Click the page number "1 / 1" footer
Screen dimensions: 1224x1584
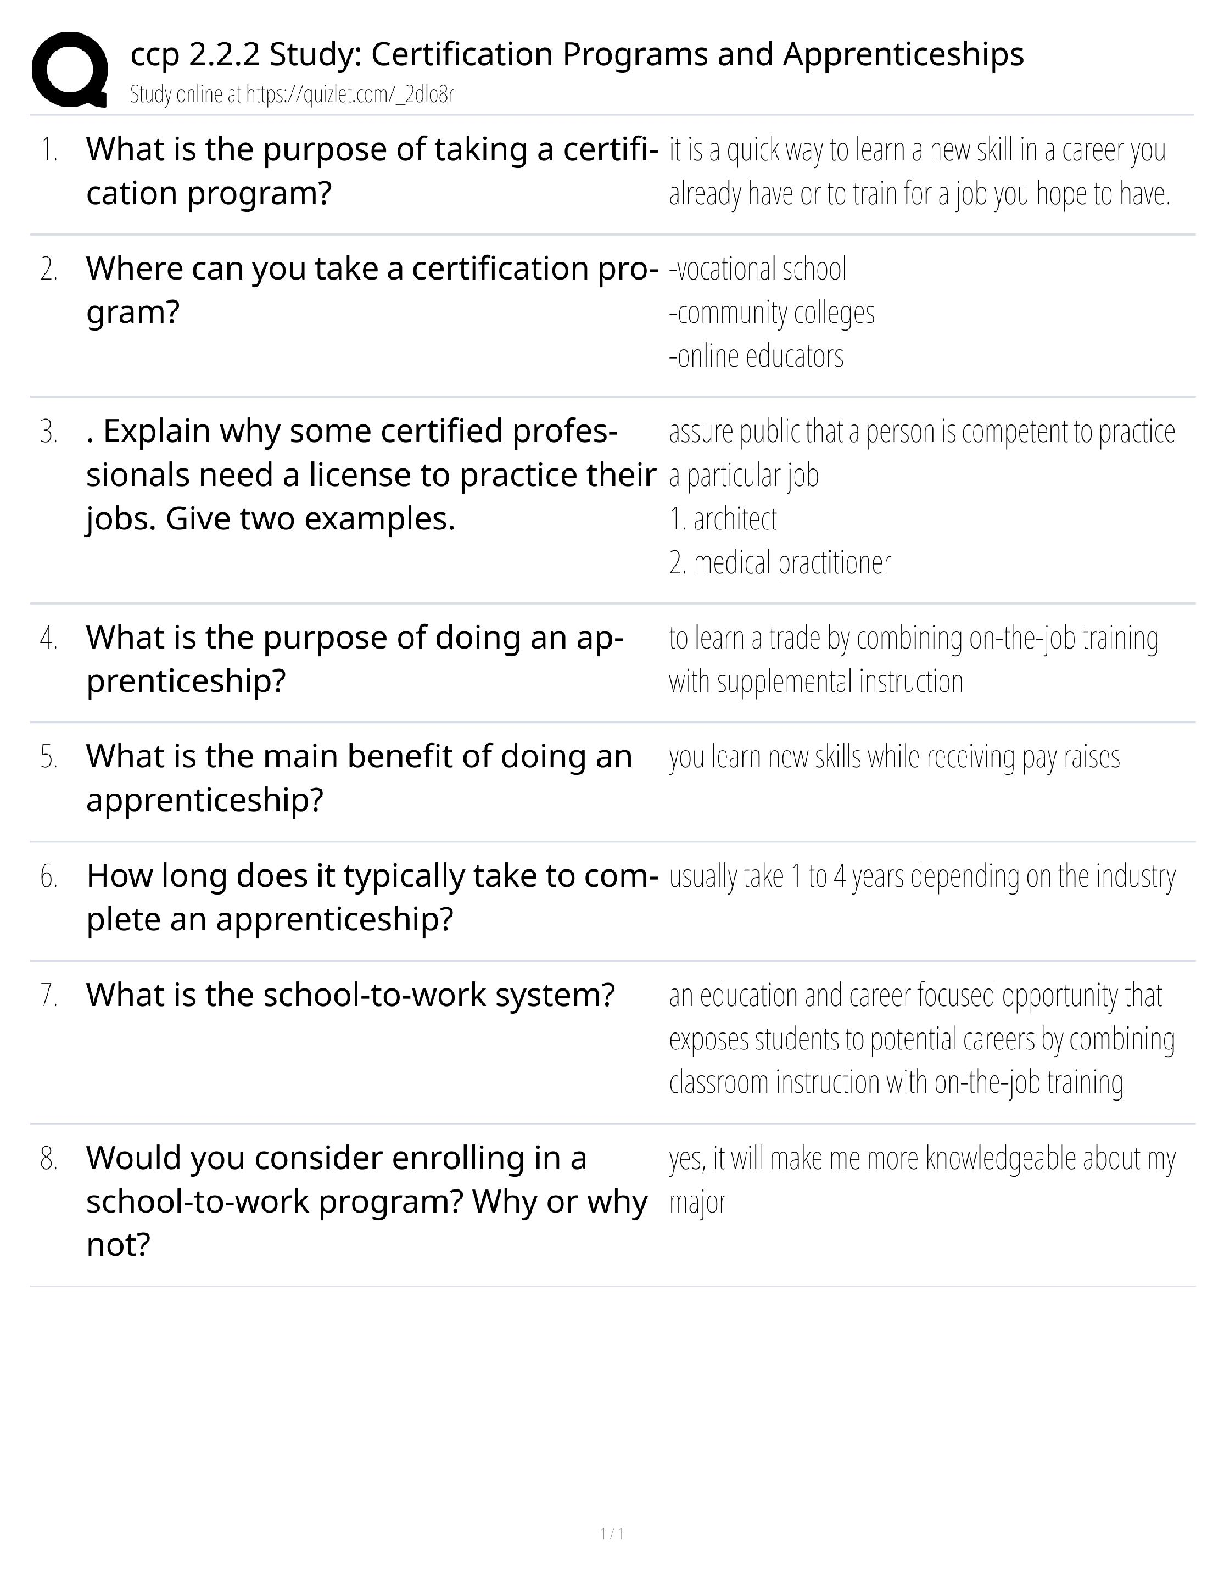612,1534
